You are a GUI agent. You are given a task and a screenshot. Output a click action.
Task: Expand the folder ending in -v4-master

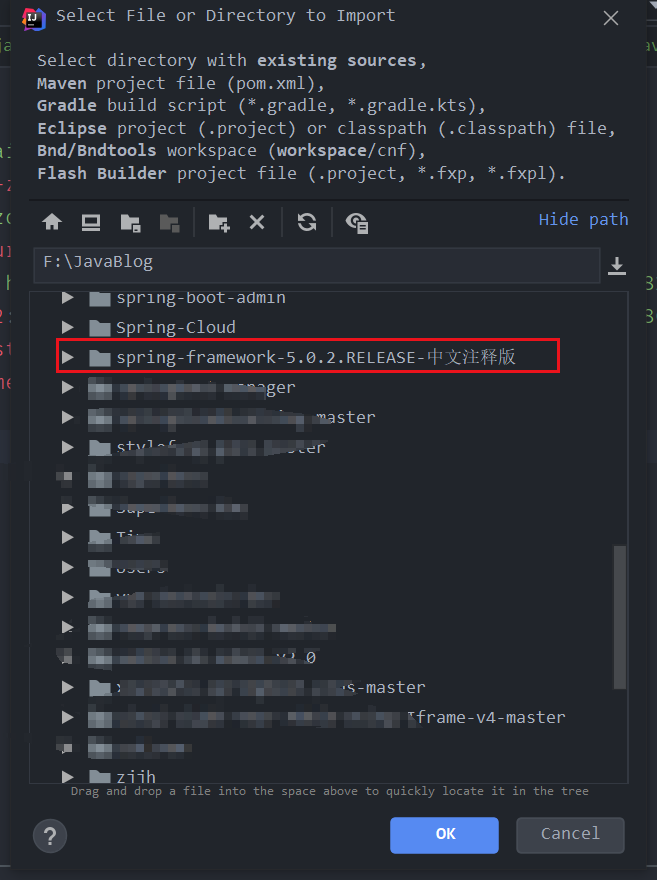pos(68,717)
